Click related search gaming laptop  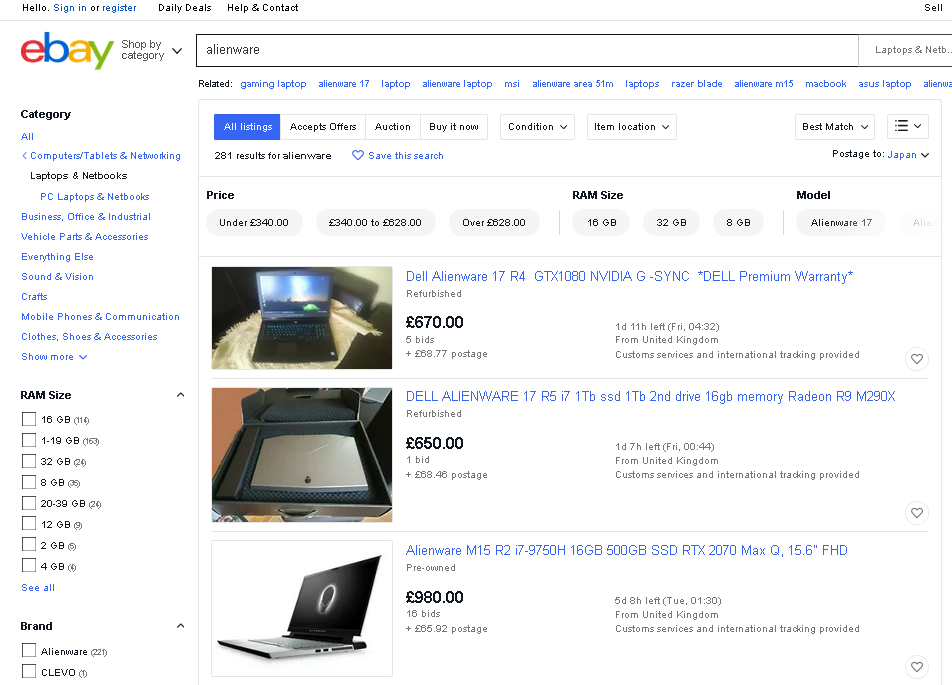(x=273, y=84)
